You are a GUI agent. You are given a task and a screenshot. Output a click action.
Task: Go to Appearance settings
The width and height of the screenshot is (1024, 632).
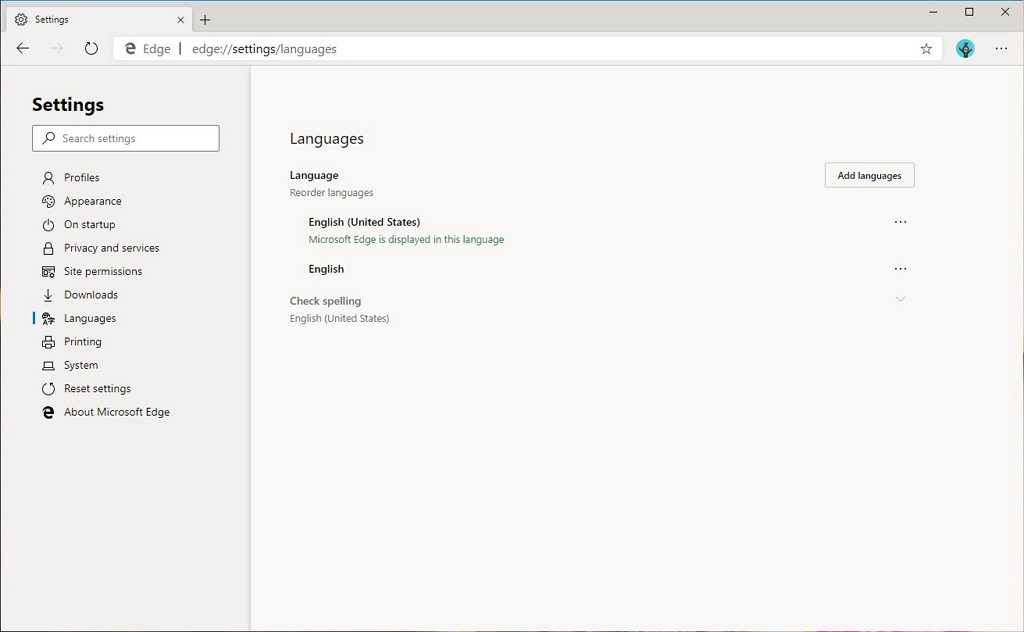[93, 201]
